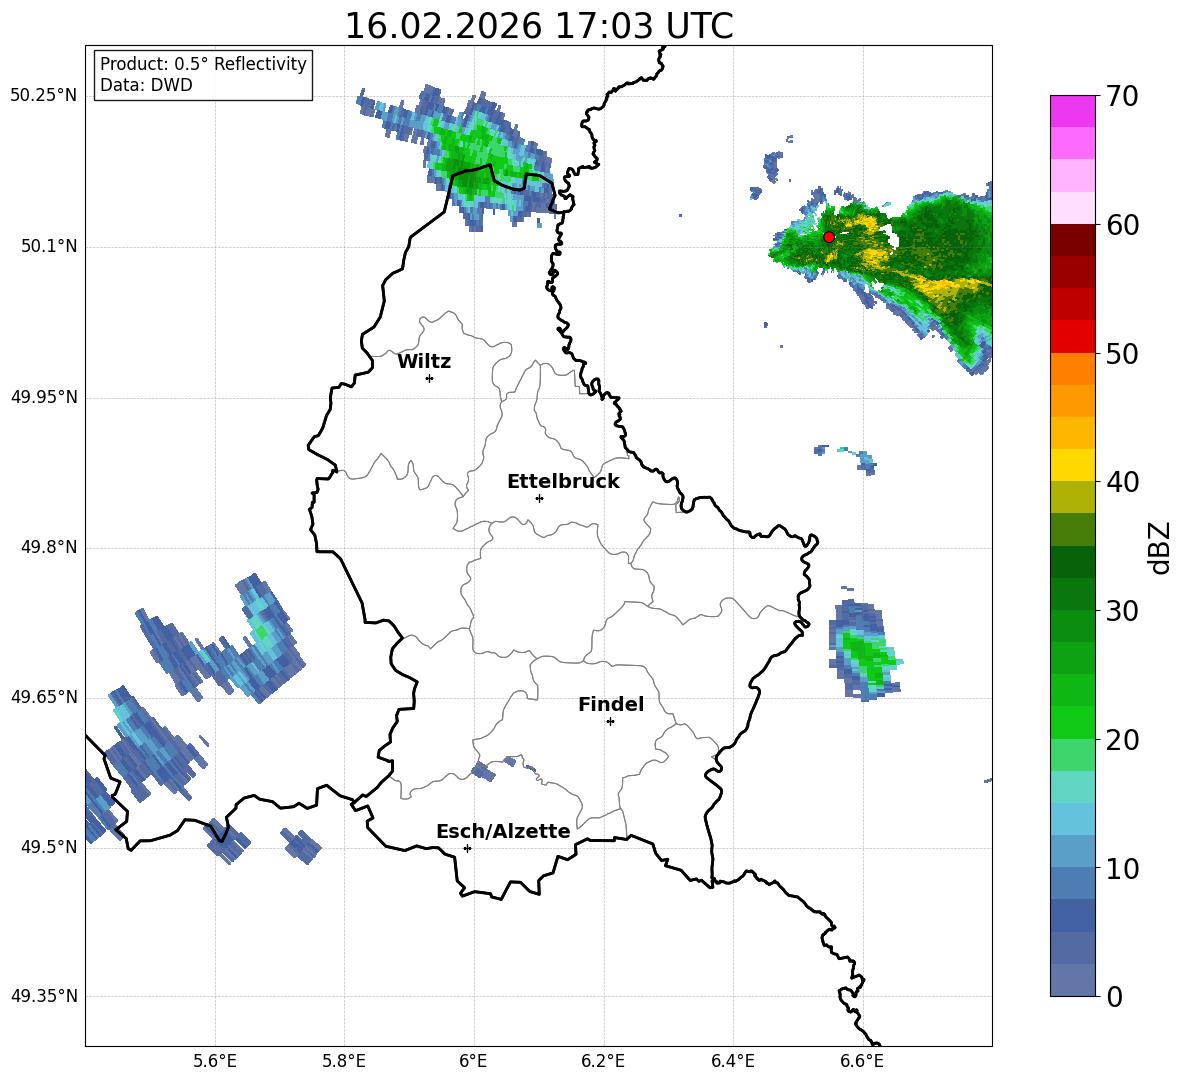Click the 10 tick label on colorbar
1184x1081 pixels.
[x=1122, y=868]
